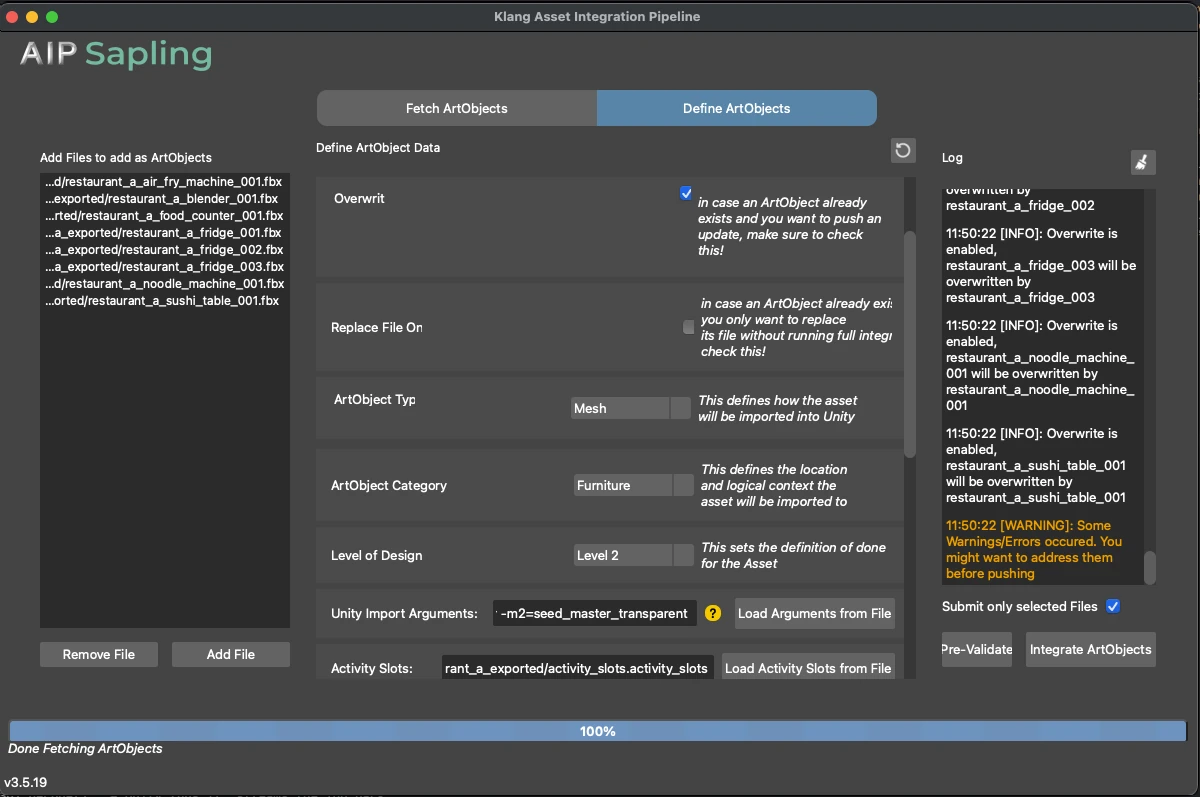The image size is (1200, 797).
Task: Click the macOS yellow minimize window button
Action: coord(32,17)
